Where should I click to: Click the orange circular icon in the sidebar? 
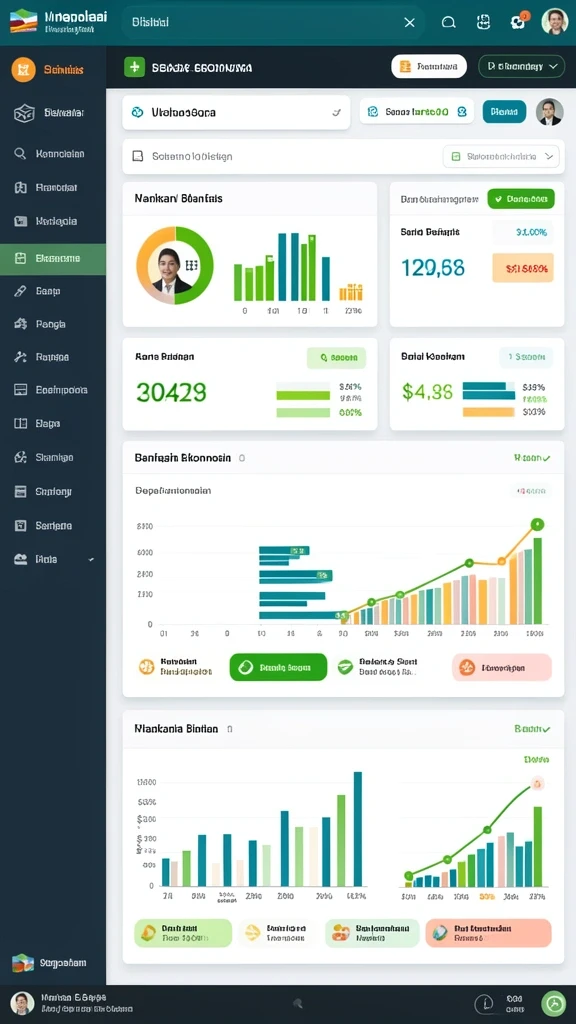click(24, 69)
